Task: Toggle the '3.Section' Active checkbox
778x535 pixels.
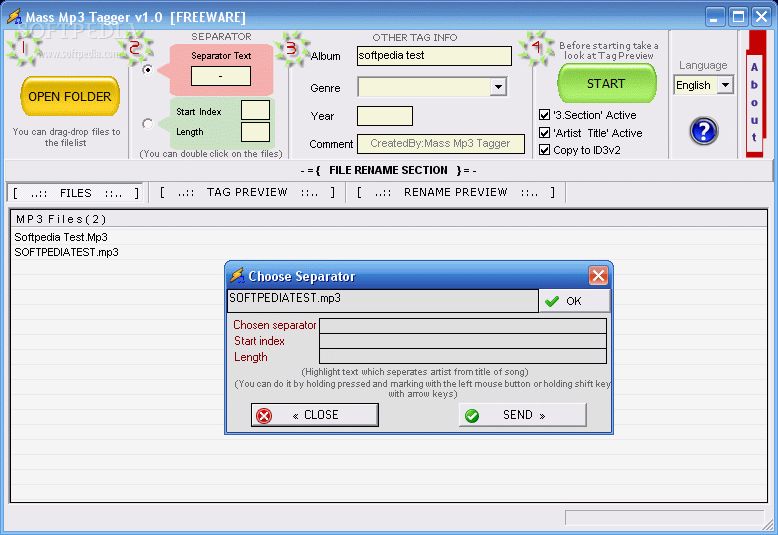Action: click(544, 115)
